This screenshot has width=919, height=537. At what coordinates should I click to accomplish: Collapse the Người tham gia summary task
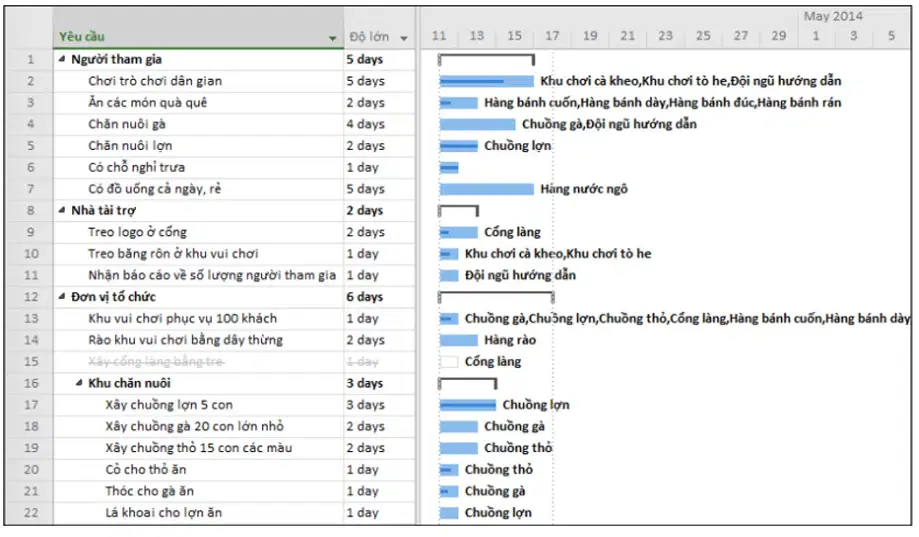(x=62, y=59)
